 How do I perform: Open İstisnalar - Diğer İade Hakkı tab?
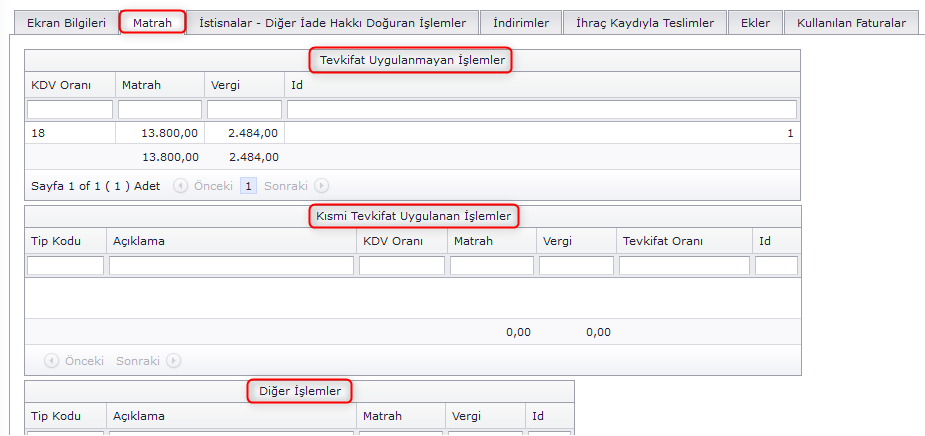point(332,22)
